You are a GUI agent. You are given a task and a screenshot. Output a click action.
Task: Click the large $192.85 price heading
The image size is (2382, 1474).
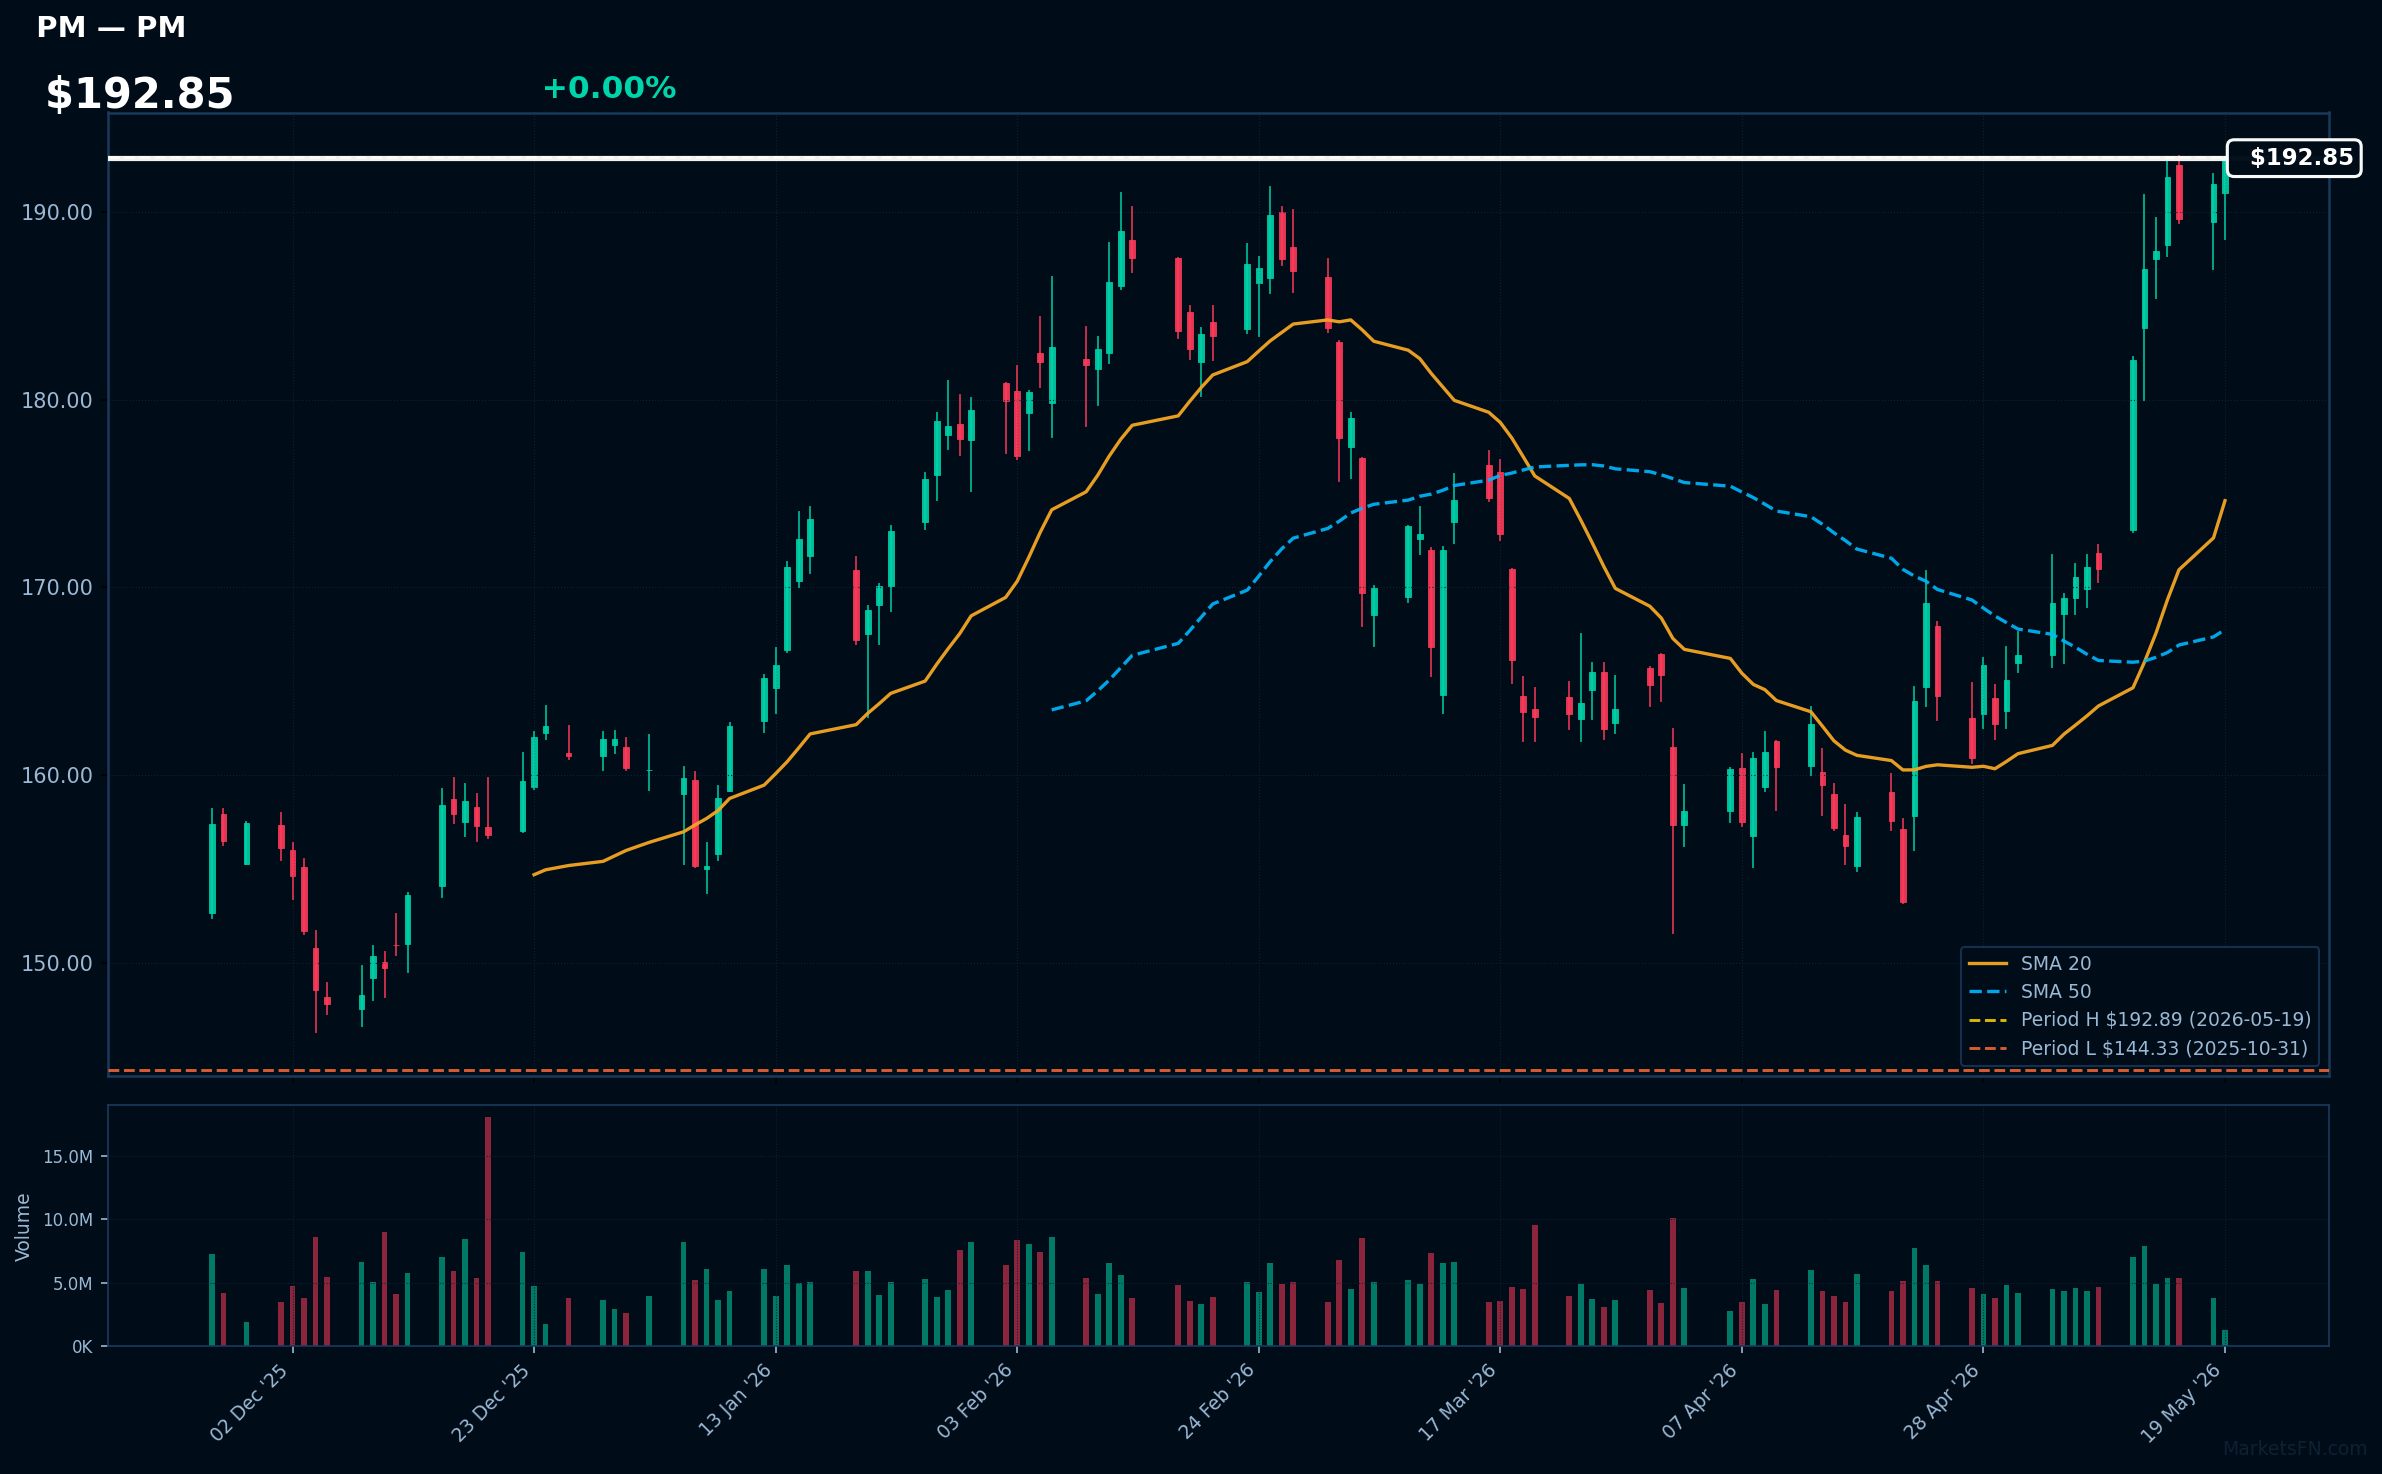point(139,94)
